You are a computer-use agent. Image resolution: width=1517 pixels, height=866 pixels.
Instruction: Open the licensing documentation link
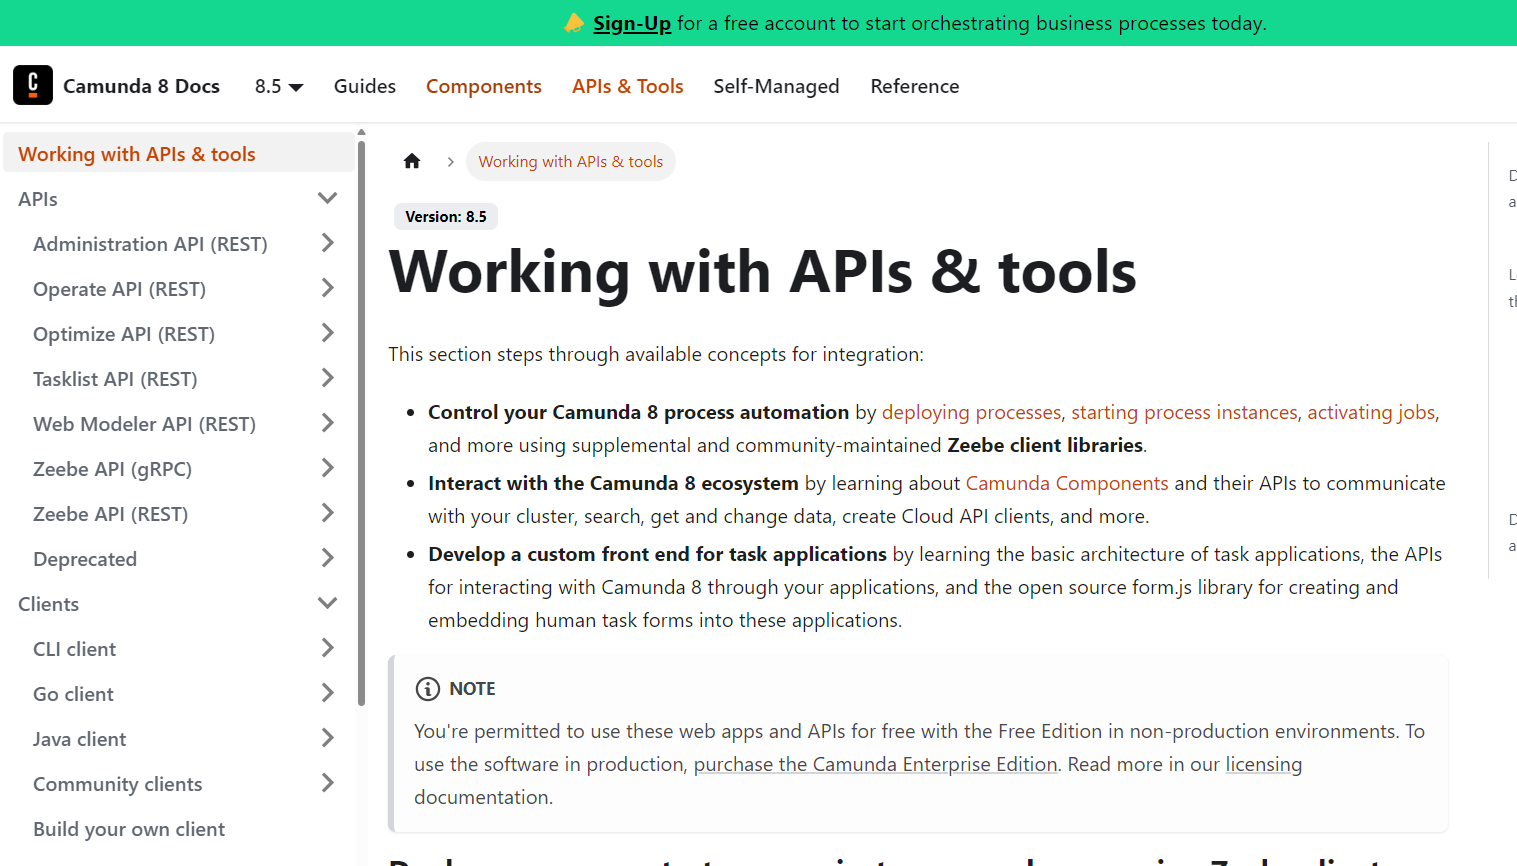(x=1264, y=764)
